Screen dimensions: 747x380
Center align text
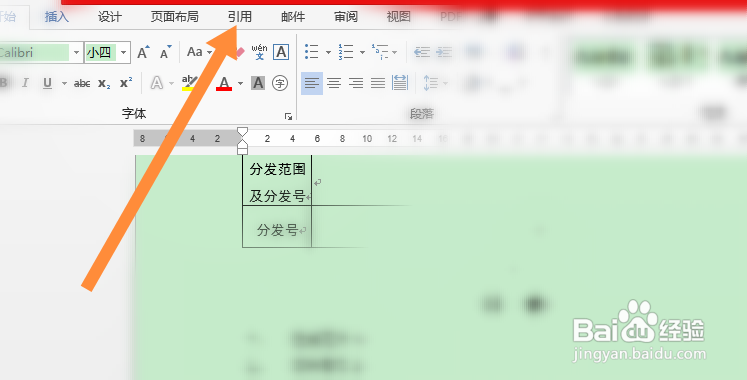click(334, 83)
